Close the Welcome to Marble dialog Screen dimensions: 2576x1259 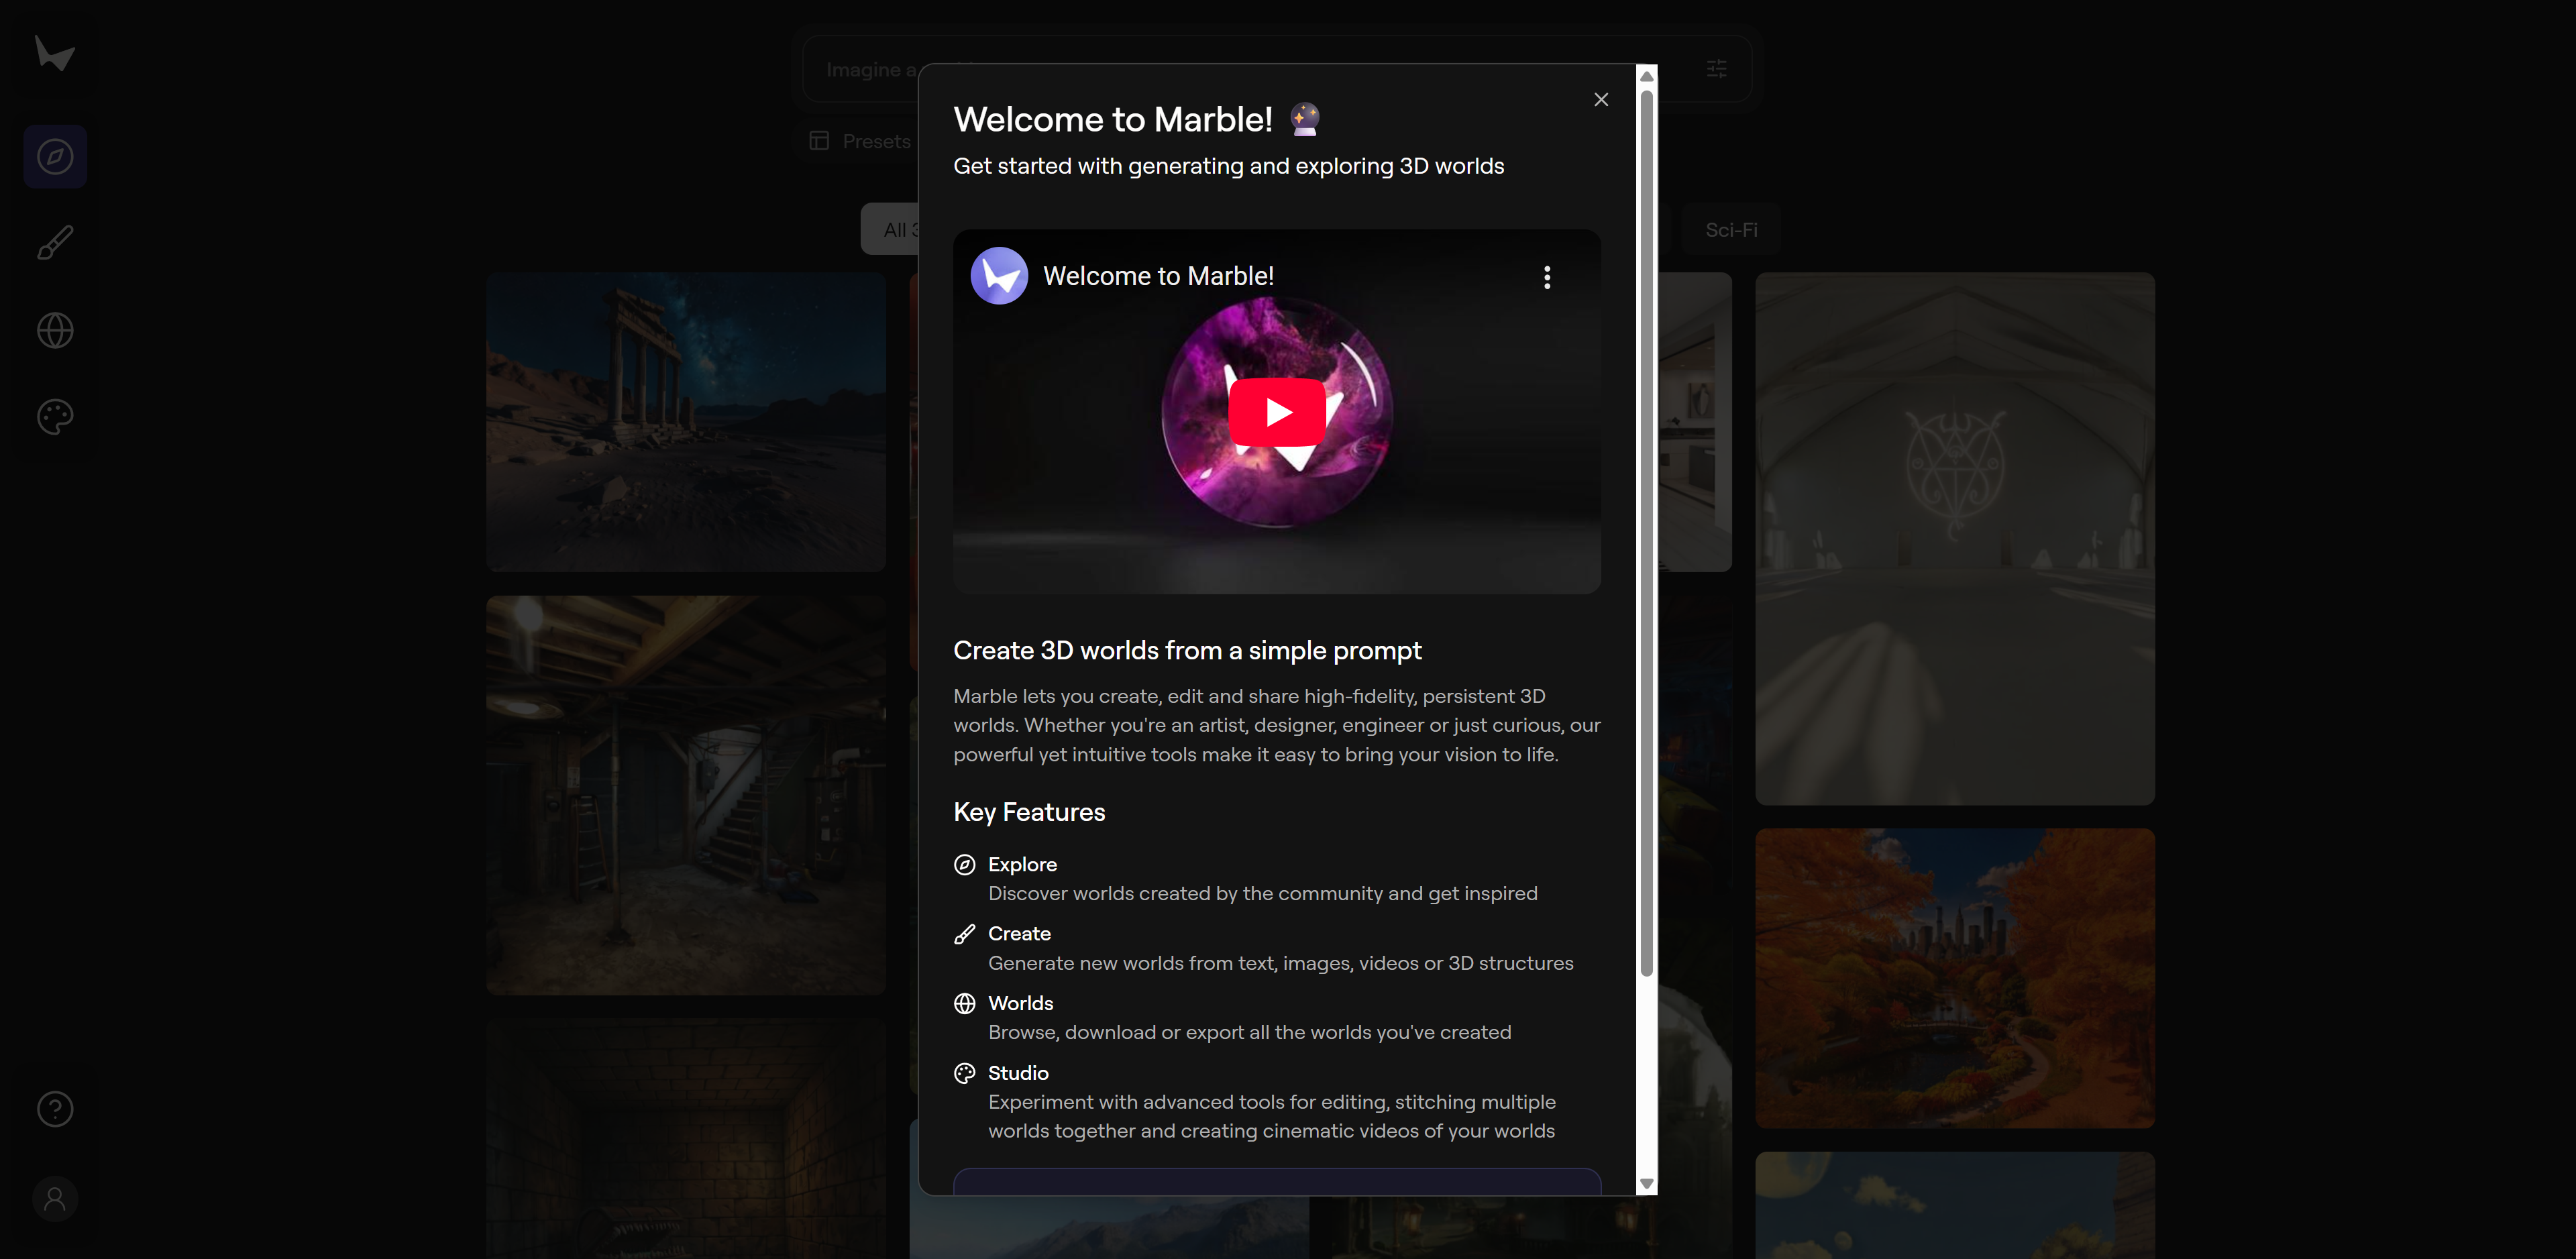[x=1601, y=99]
